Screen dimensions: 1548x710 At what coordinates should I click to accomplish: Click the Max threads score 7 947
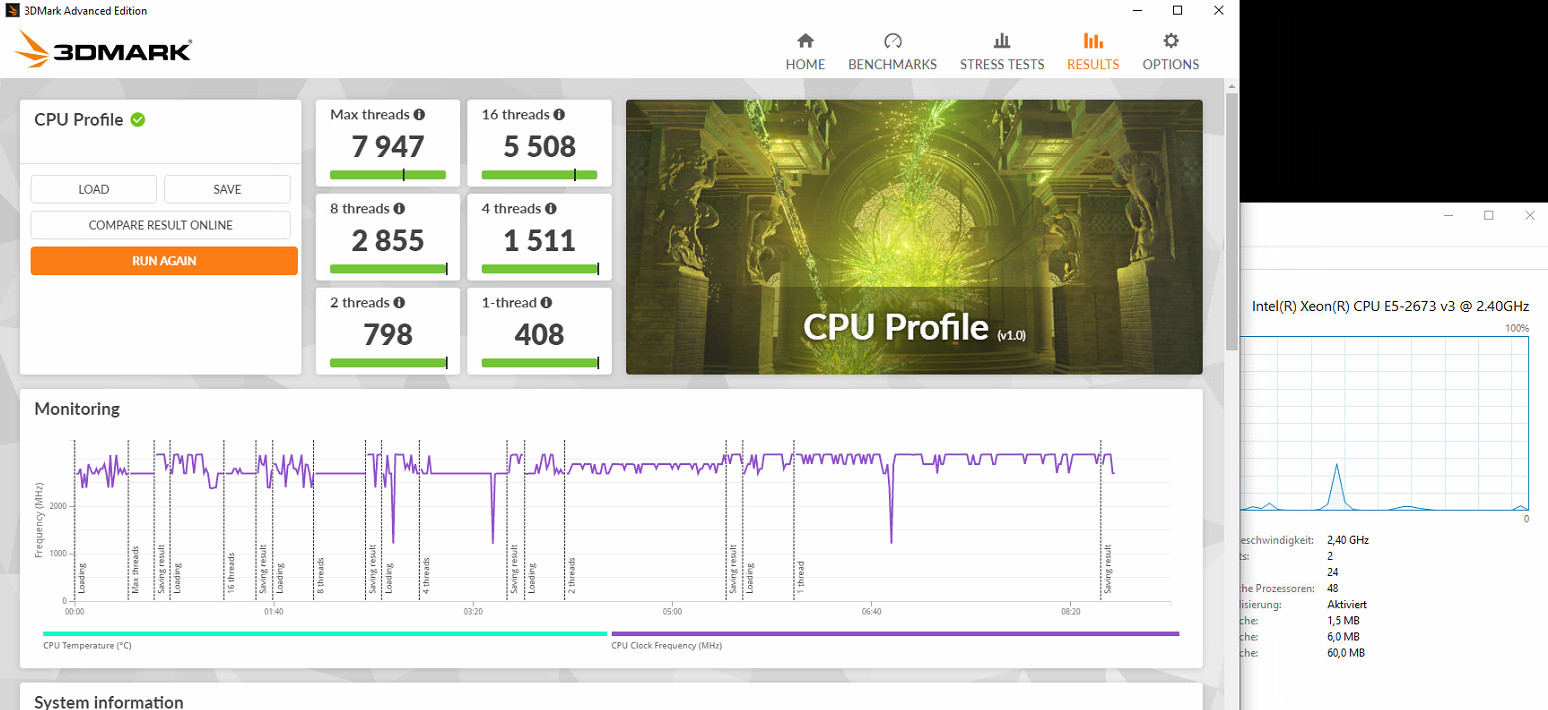click(388, 147)
